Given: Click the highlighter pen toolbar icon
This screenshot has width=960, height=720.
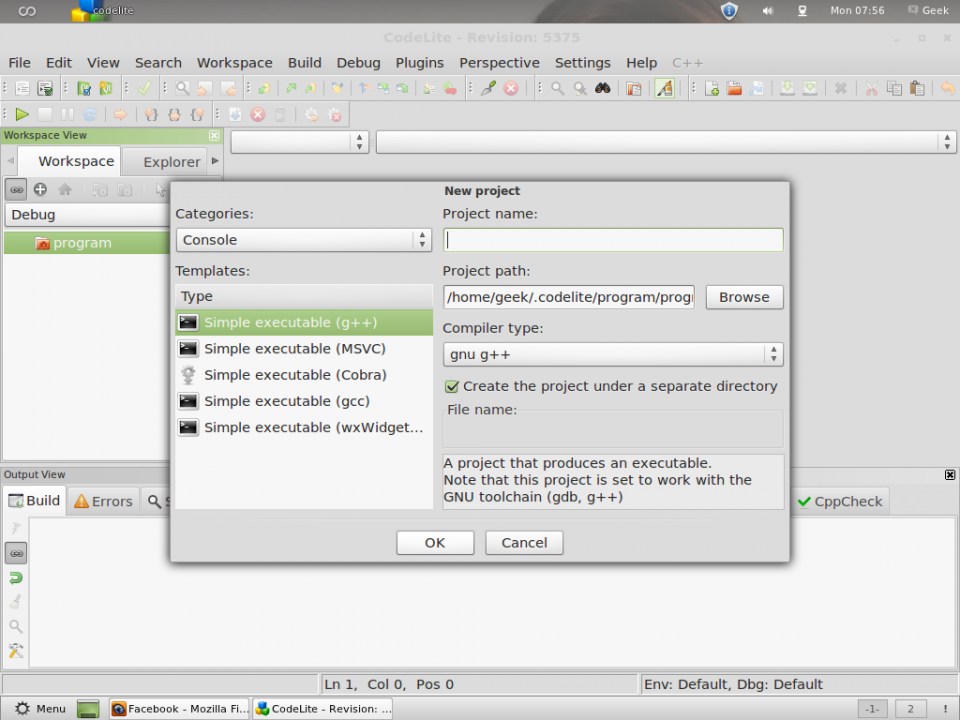Looking at the screenshot, I should pos(665,88).
